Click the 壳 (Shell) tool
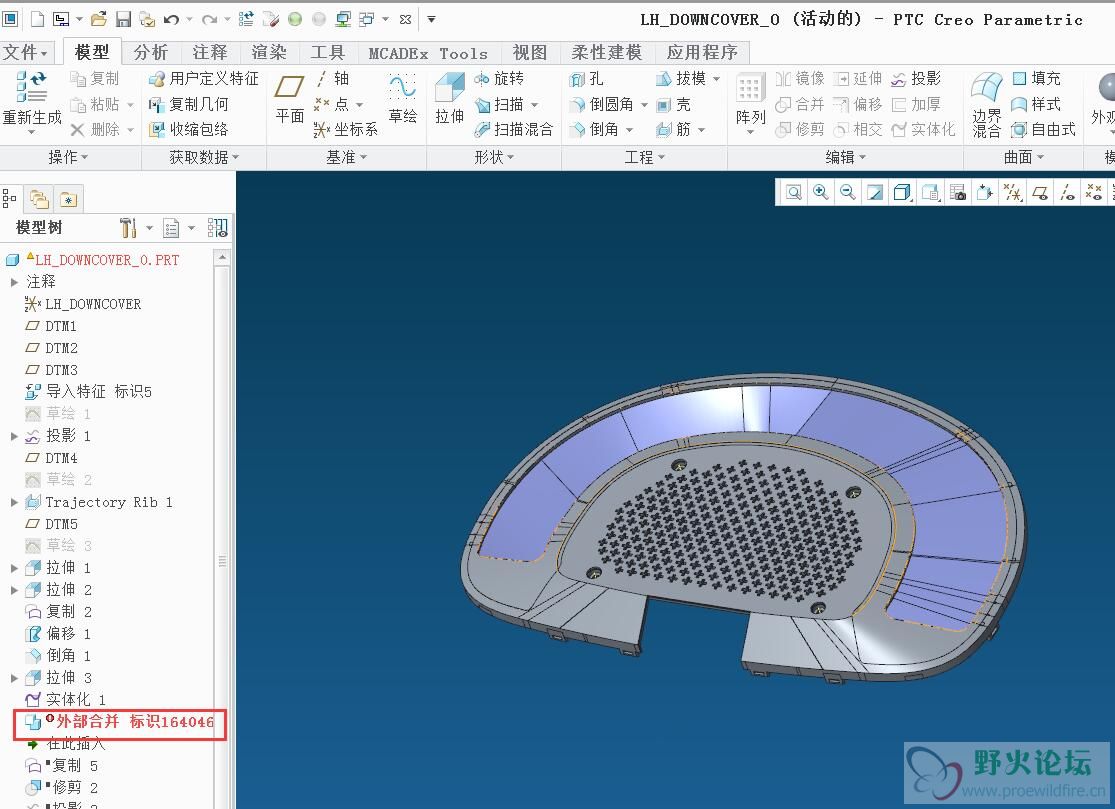The height and width of the screenshot is (809, 1115). 673,105
